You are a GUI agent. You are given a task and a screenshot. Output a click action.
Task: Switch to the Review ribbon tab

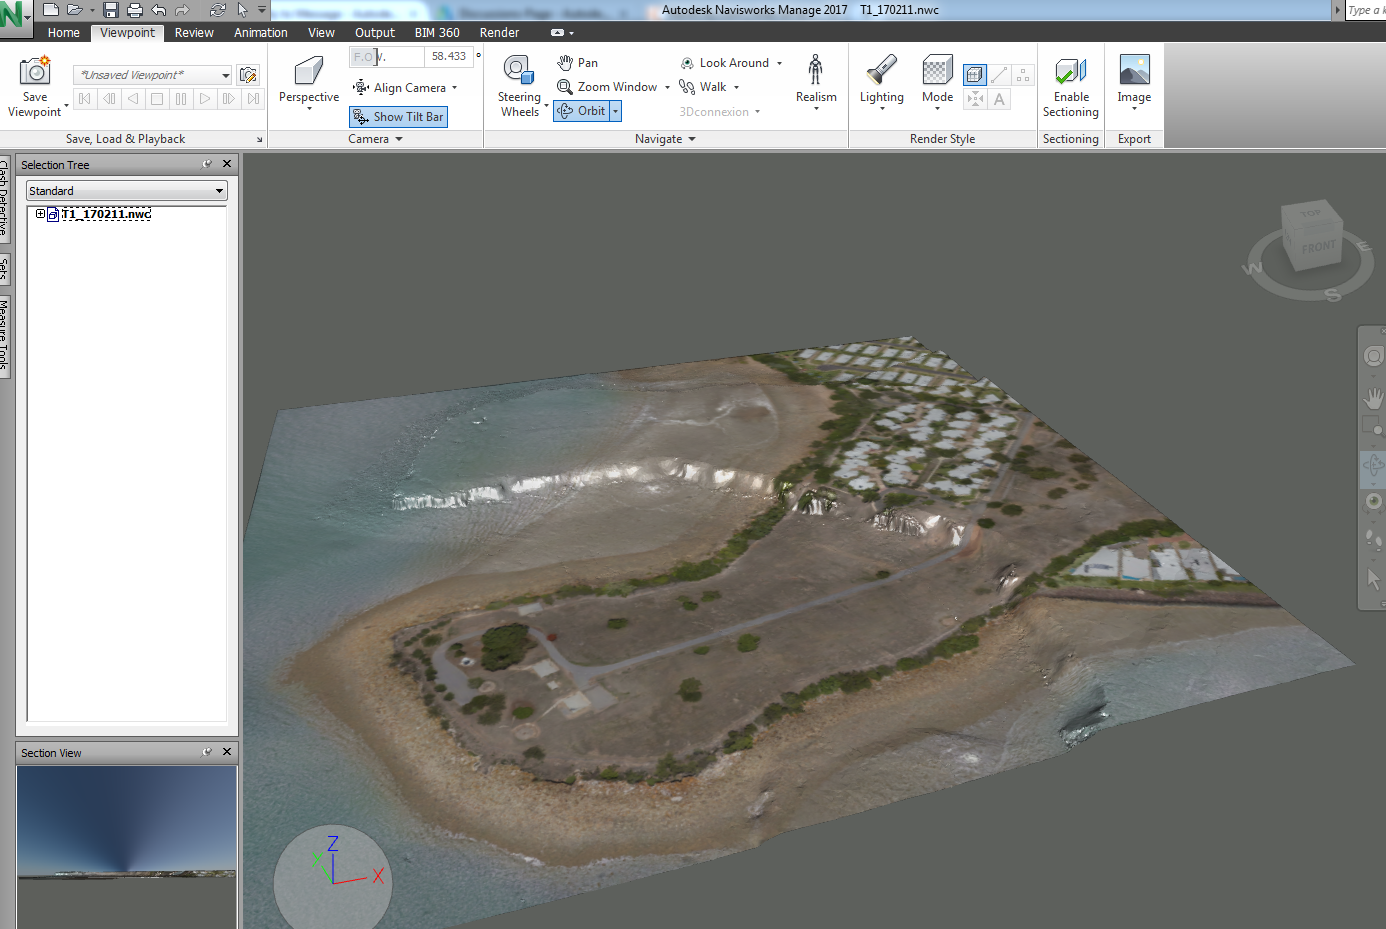(x=193, y=32)
